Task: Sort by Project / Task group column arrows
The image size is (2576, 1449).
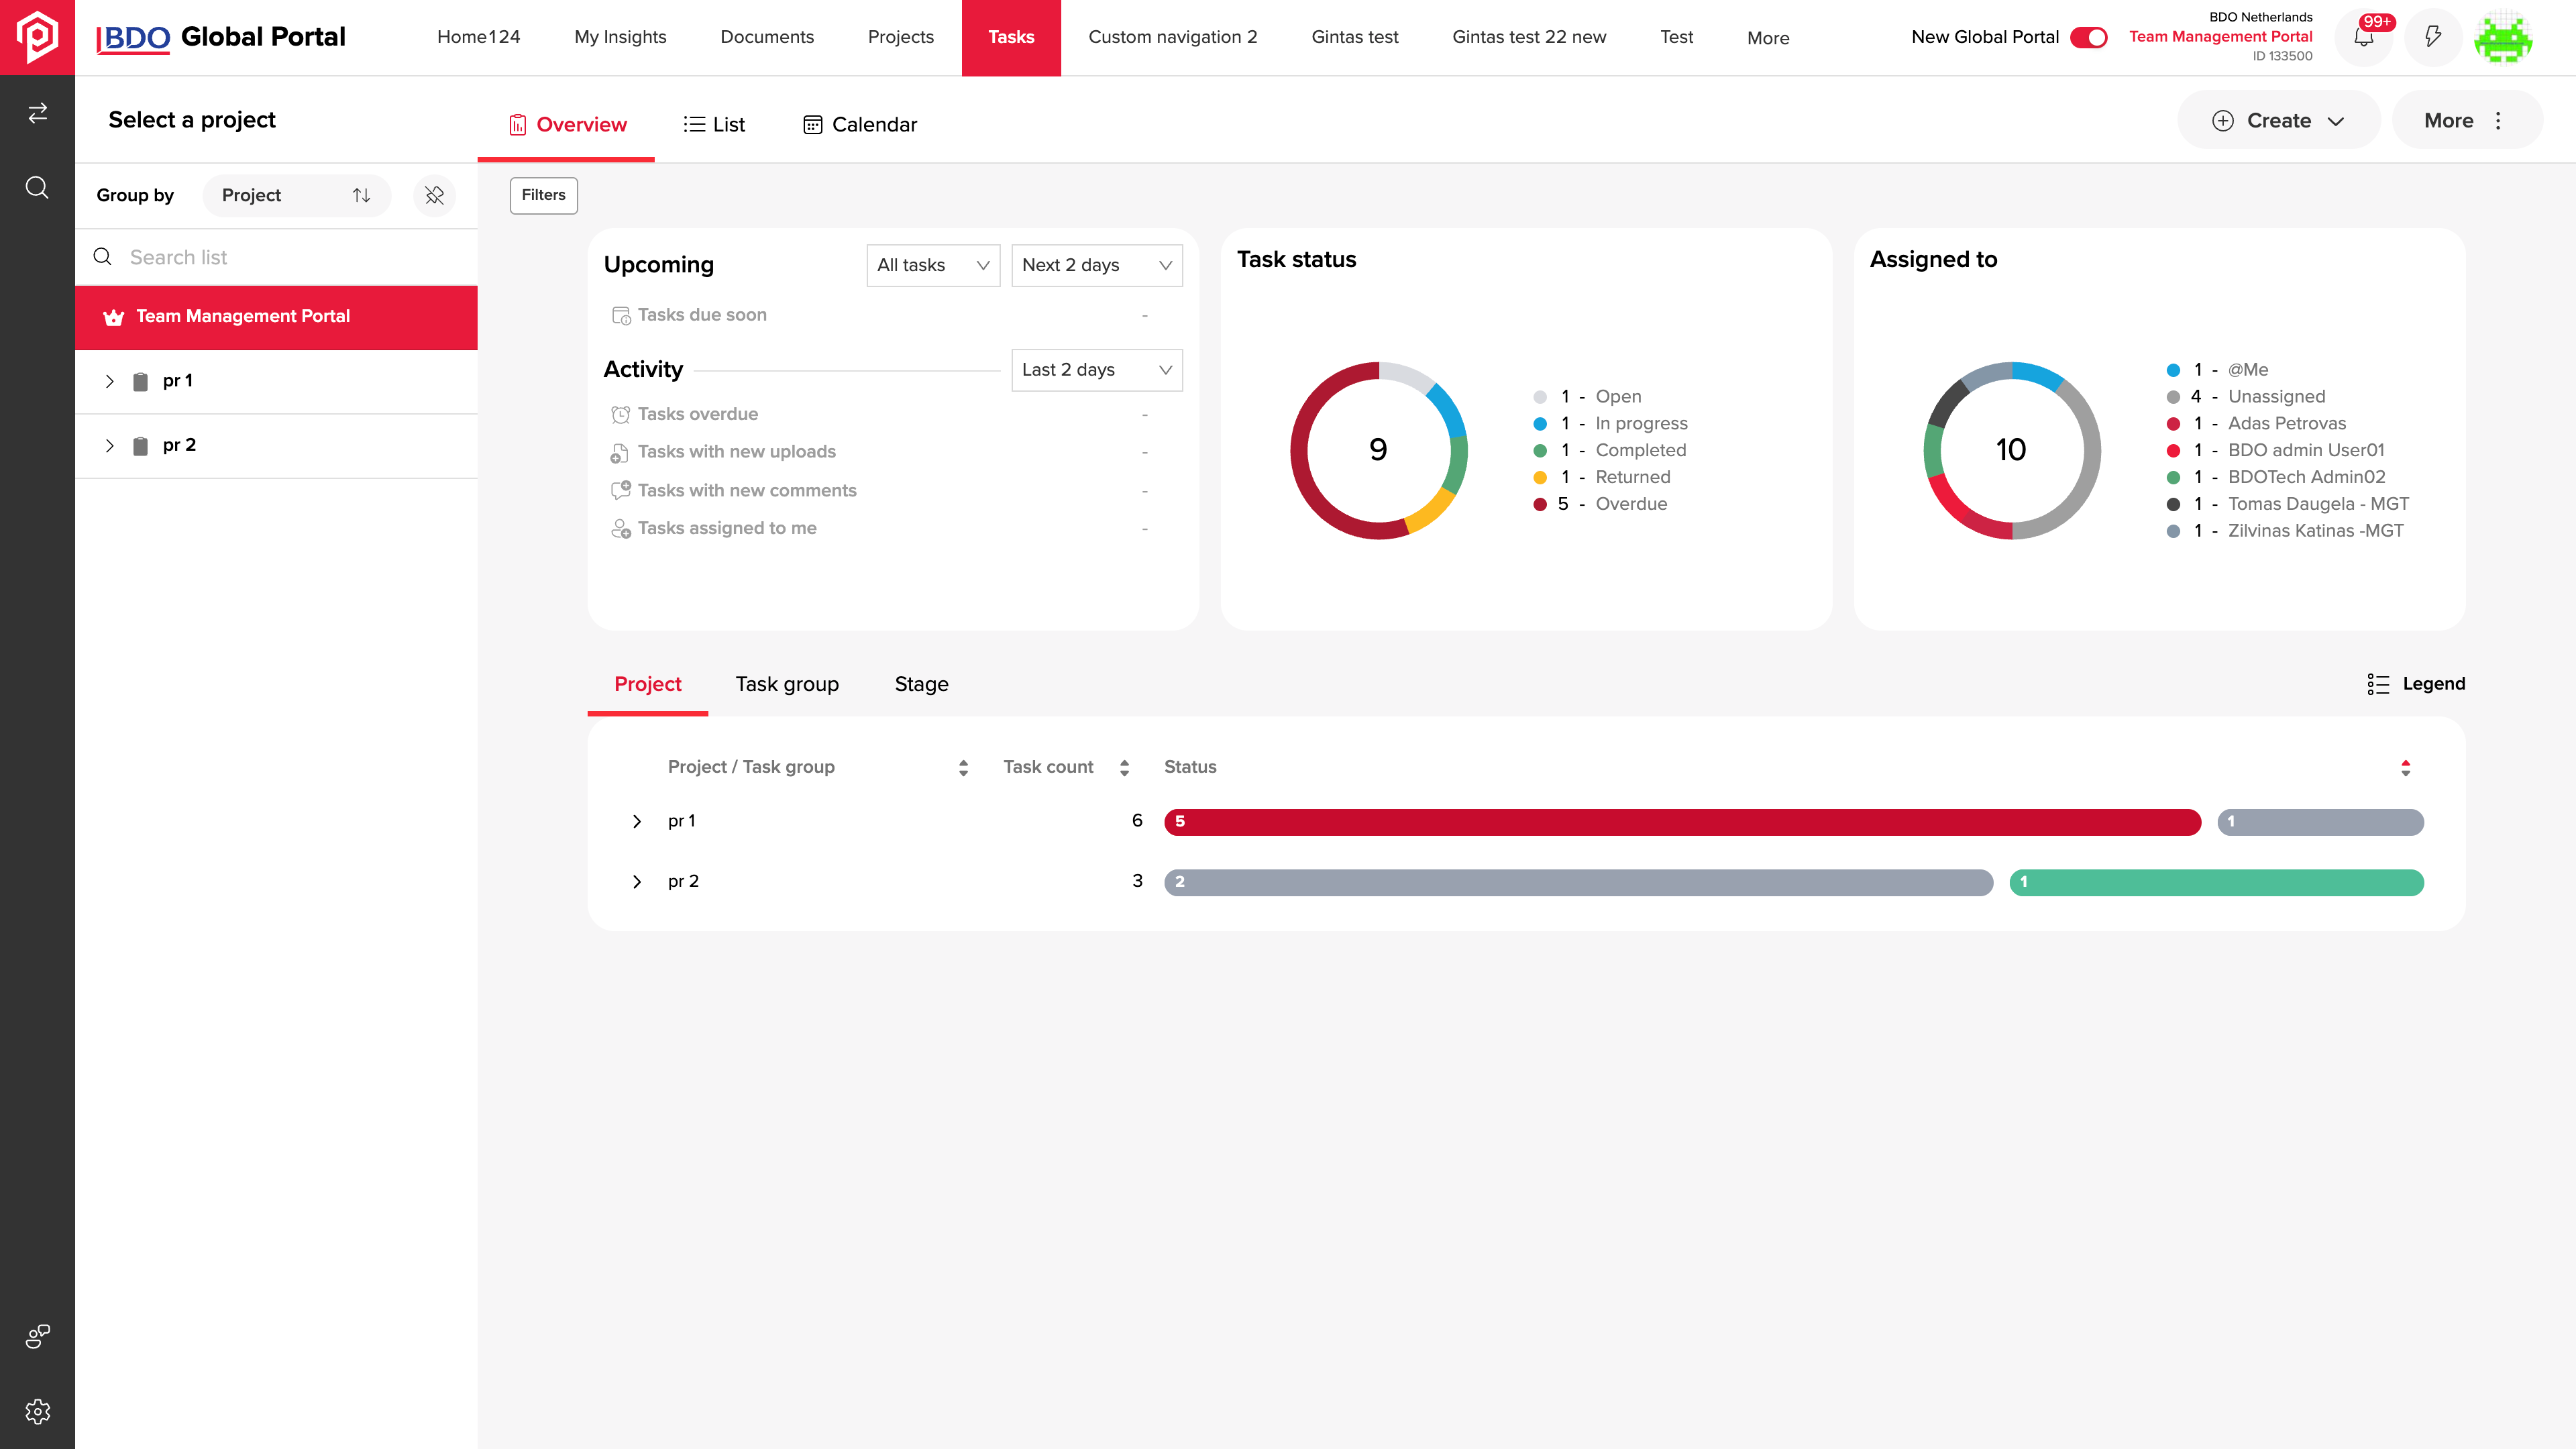Action: click(963, 768)
